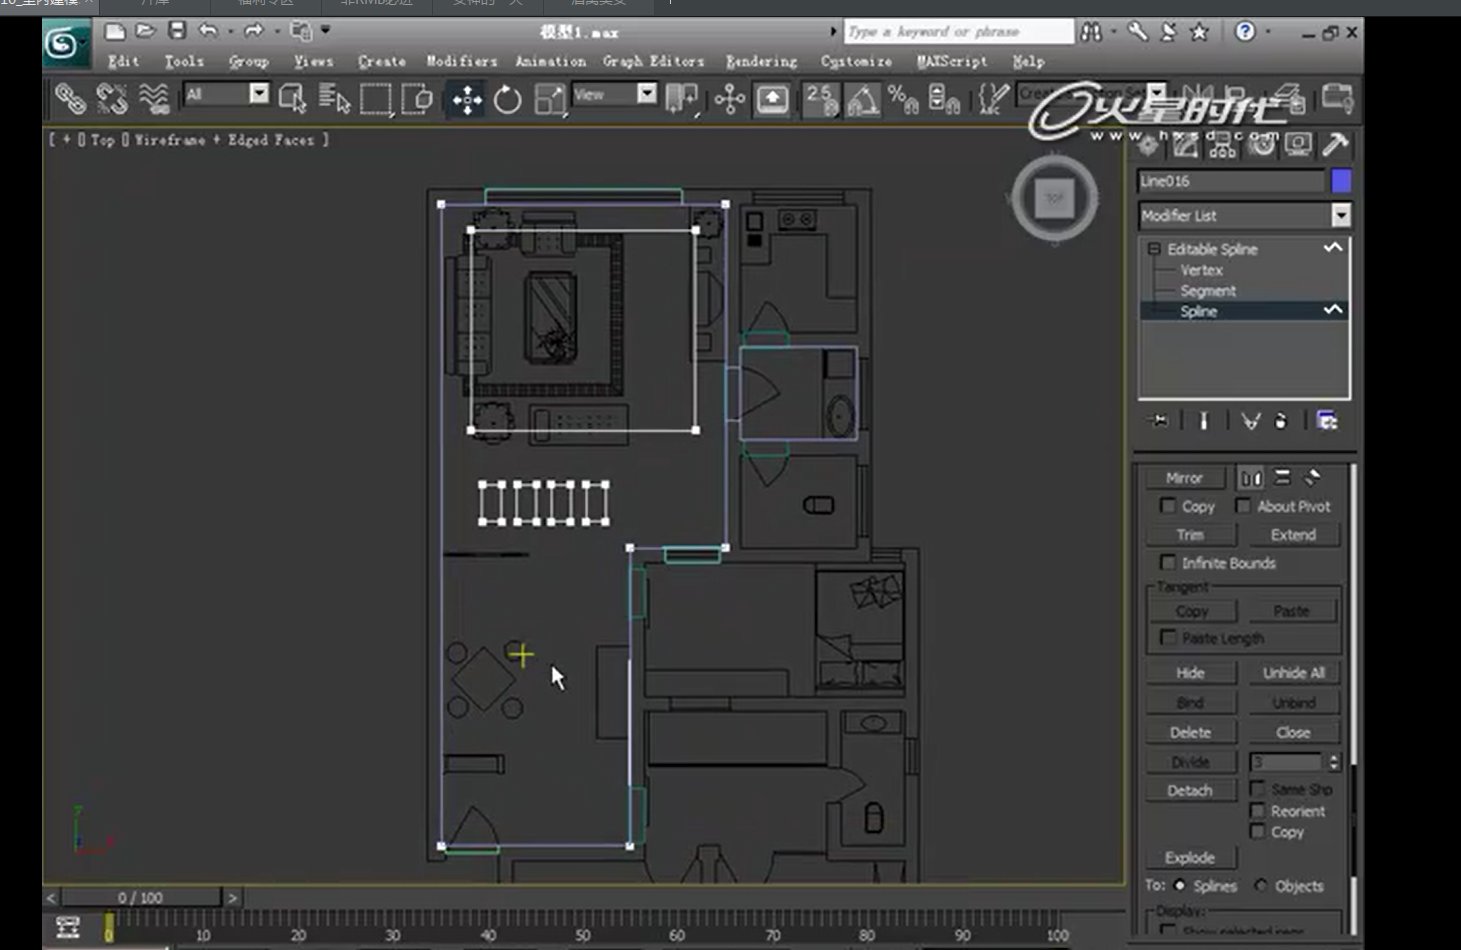Screen dimensions: 1461x950
Task: Check the Same Shp checkbox
Action: tap(1258, 788)
